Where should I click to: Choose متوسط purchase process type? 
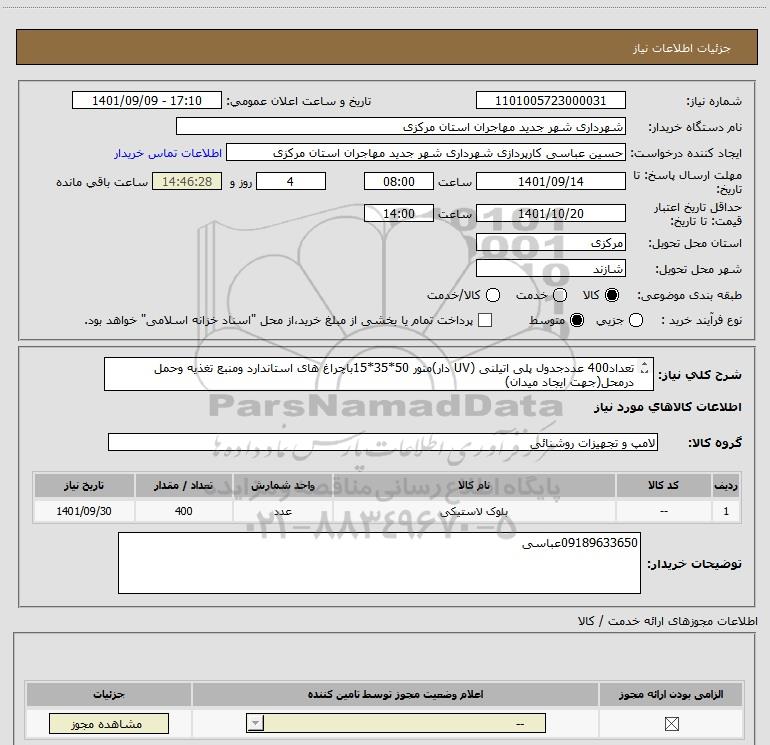pos(577,320)
